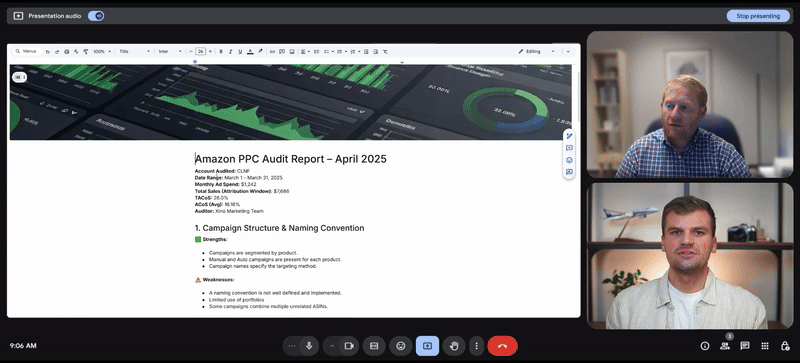Open meeting details info icon

click(x=705, y=346)
